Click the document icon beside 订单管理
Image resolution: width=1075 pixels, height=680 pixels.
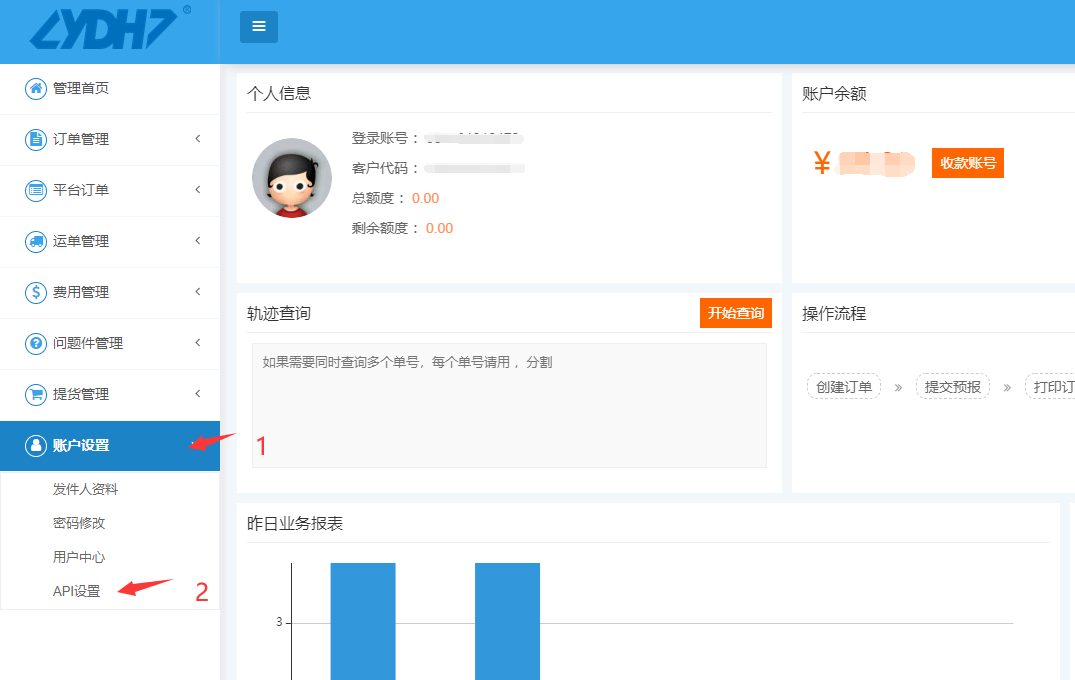36,139
